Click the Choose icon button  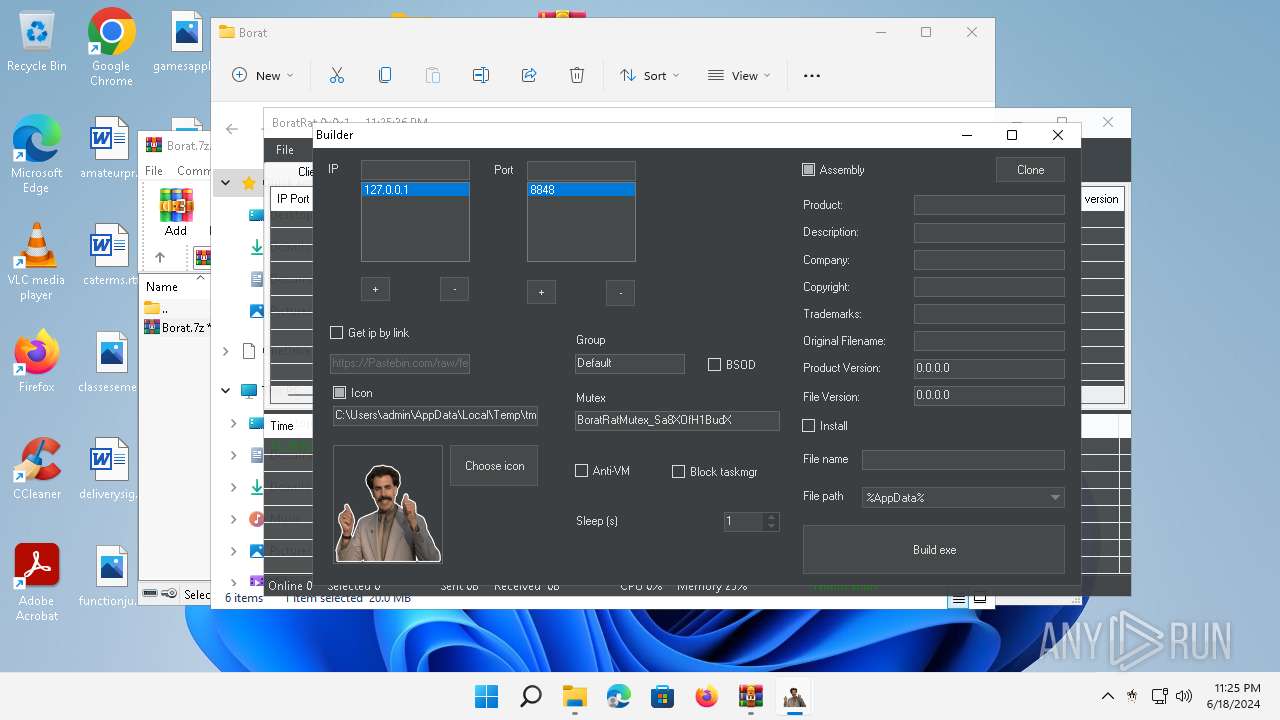click(494, 466)
